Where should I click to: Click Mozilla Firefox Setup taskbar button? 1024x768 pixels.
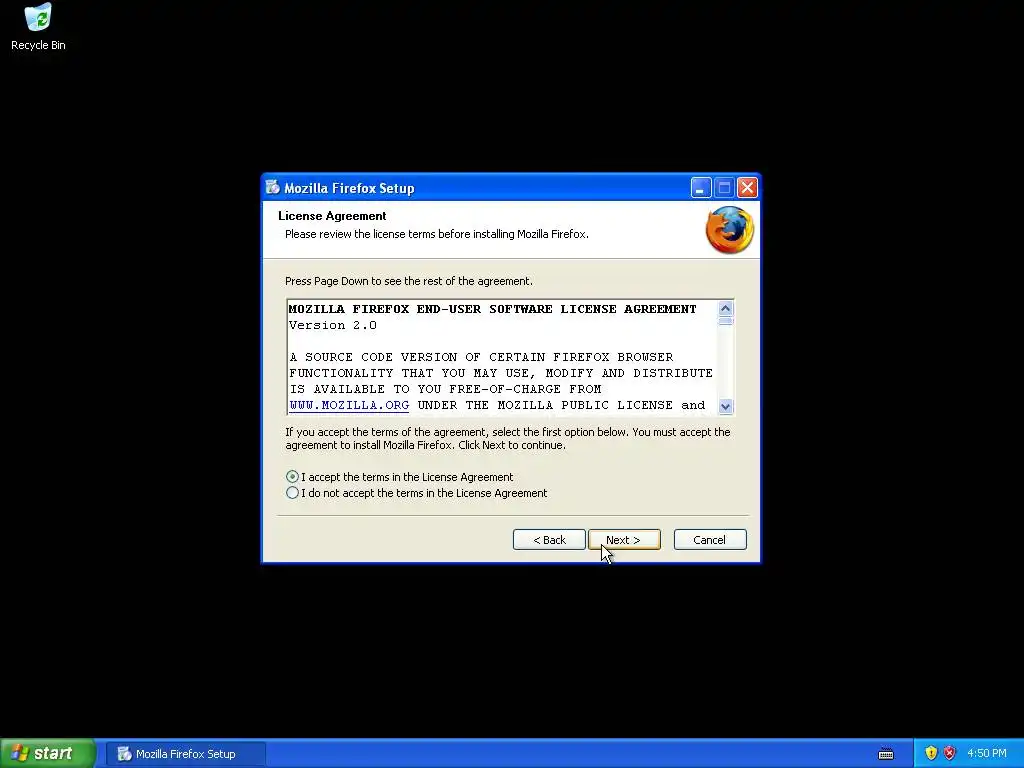click(186, 754)
